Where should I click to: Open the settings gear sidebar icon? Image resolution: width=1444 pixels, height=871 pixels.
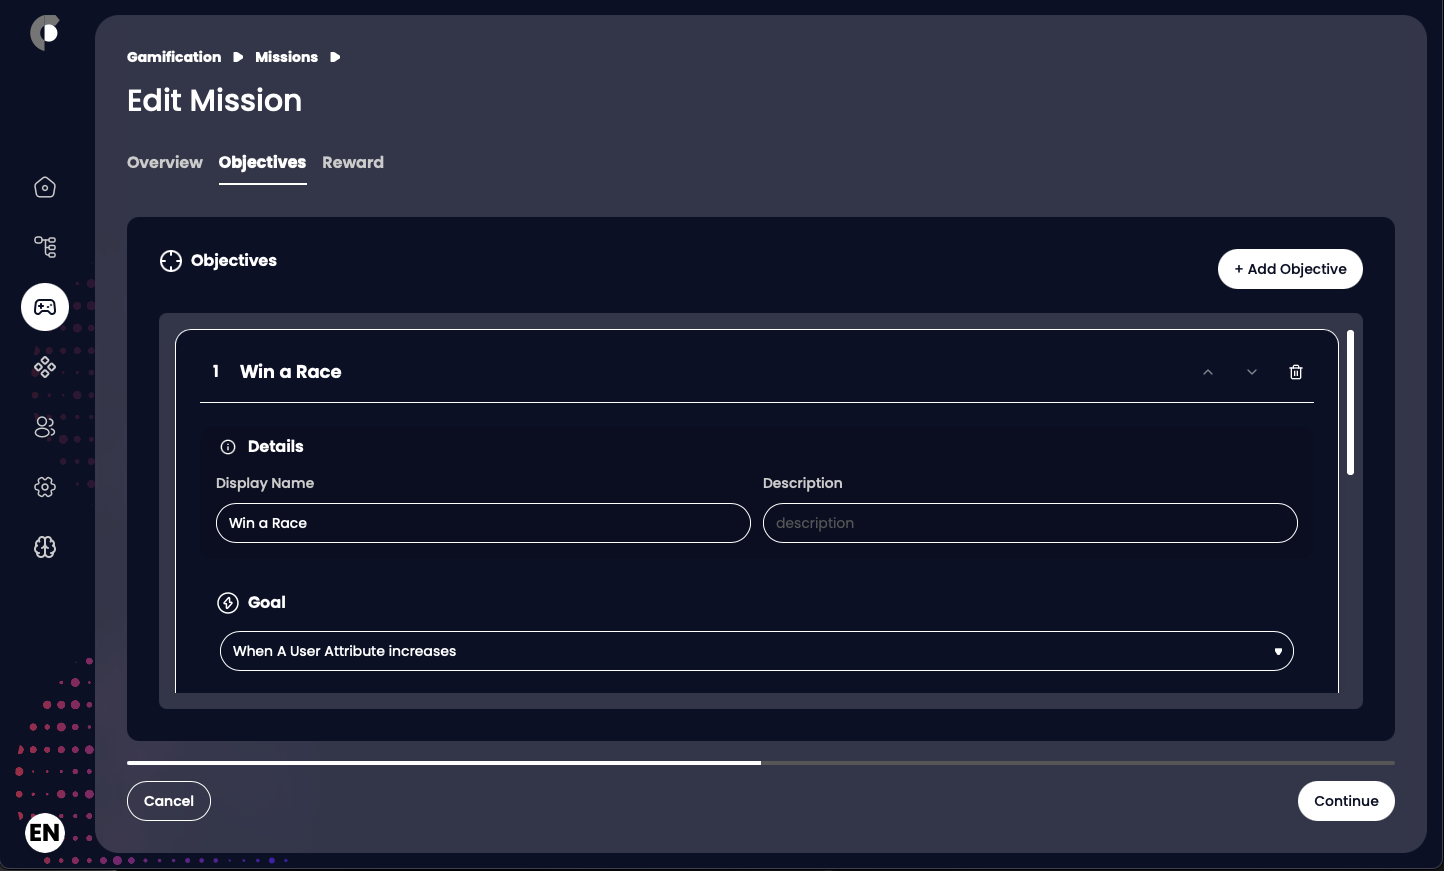[45, 487]
